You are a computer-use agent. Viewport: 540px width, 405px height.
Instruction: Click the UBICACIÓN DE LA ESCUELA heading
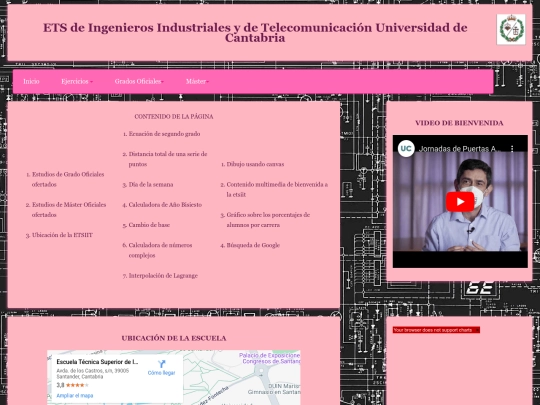coord(174,338)
